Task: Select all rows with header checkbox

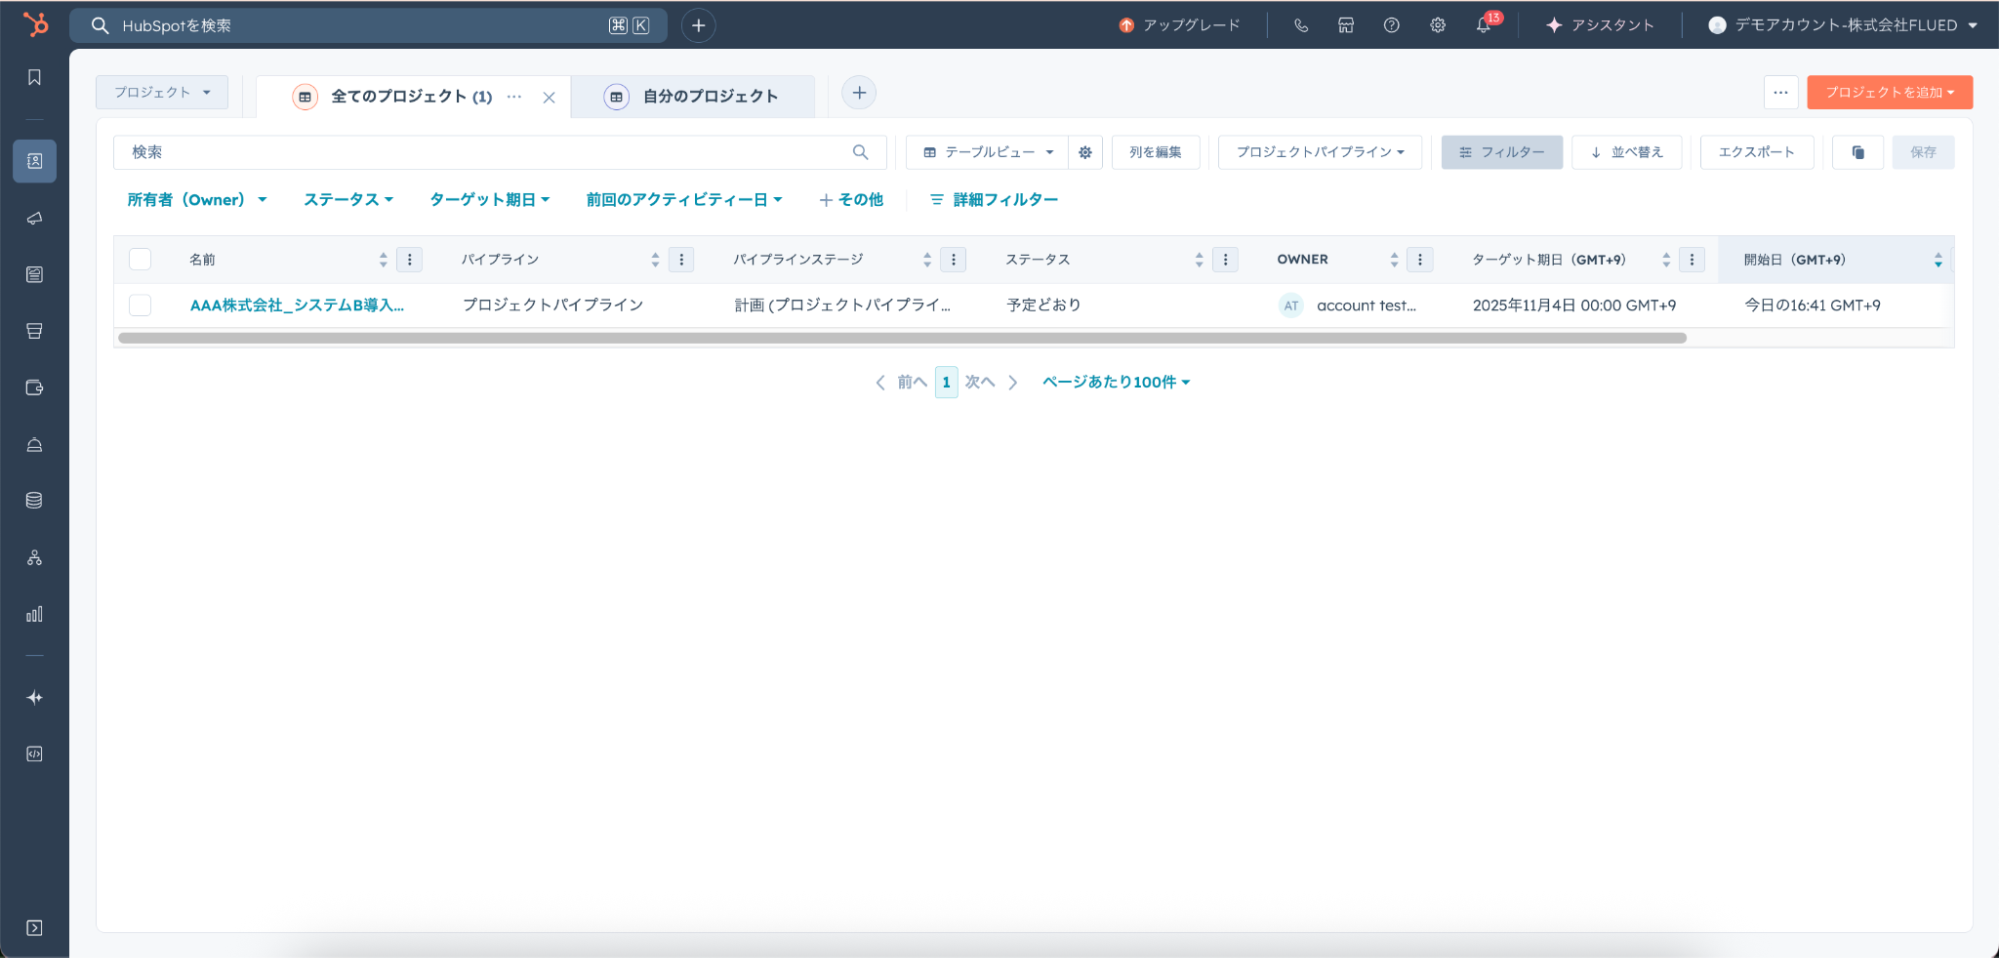Action: click(140, 259)
